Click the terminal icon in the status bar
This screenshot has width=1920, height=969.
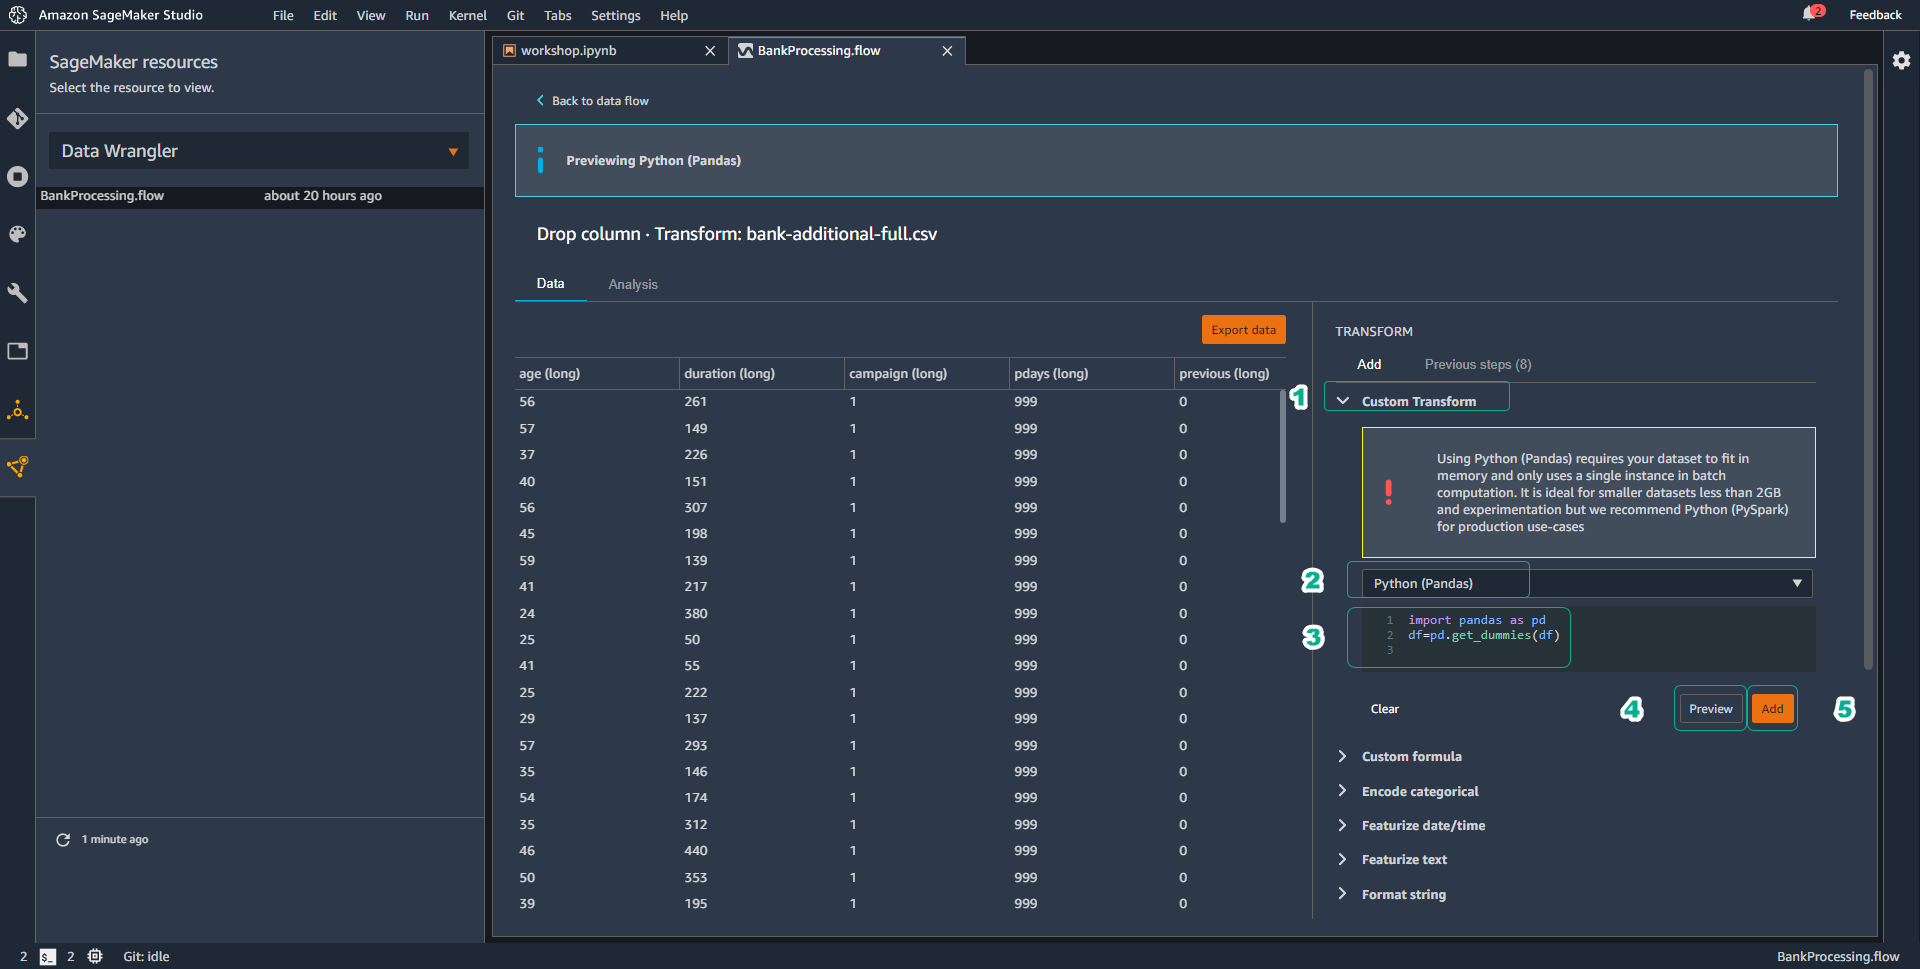48,957
